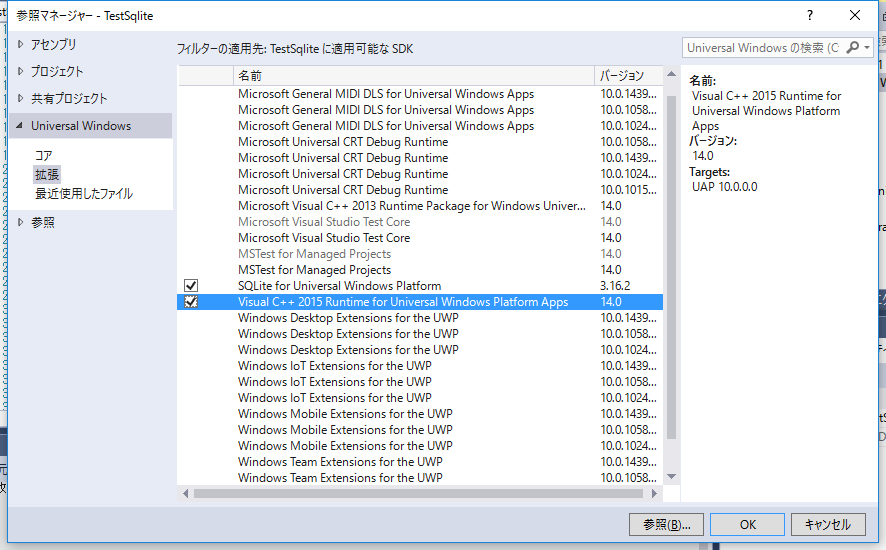Open the search options dropdown arrow
Image resolution: width=886 pixels, height=550 pixels.
[x=867, y=47]
